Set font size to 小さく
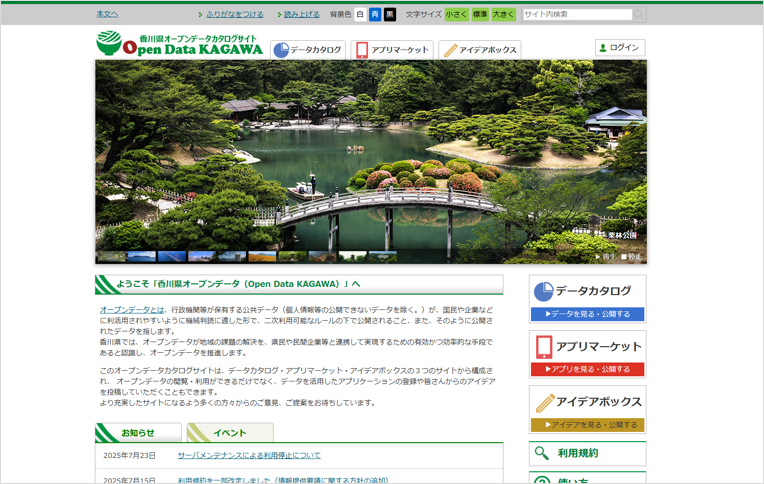Viewport: 764px width, 484px height. 456,15
